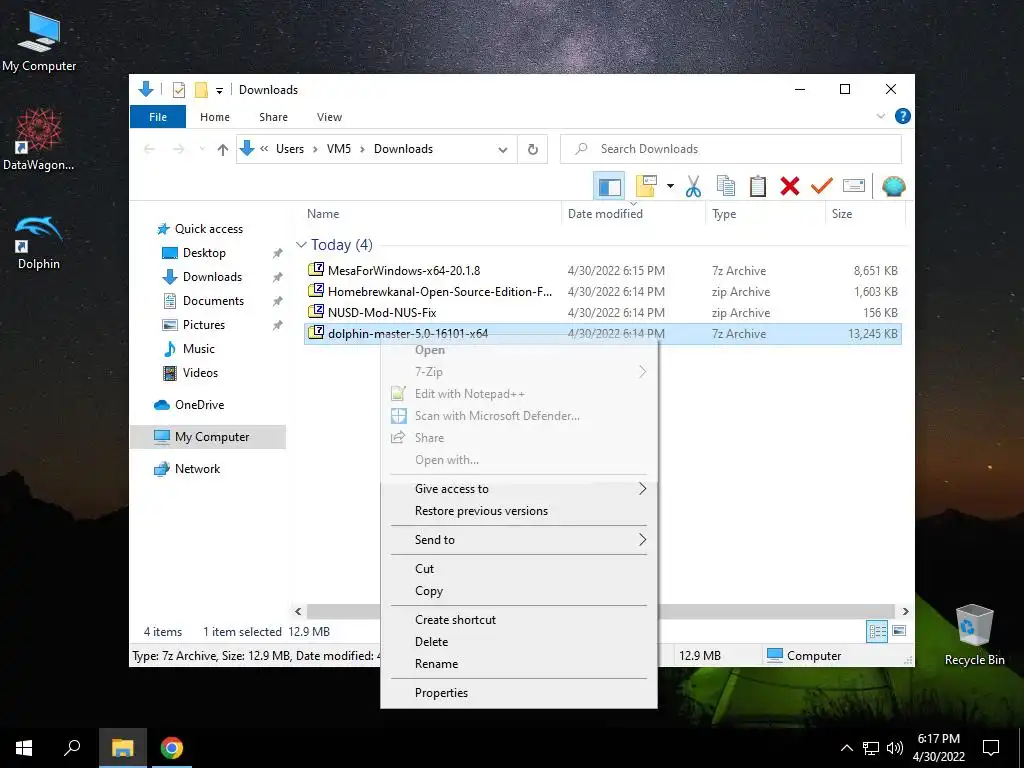The width and height of the screenshot is (1024, 768).
Task: Switch to the Home ribbon tab
Action: [x=215, y=117]
